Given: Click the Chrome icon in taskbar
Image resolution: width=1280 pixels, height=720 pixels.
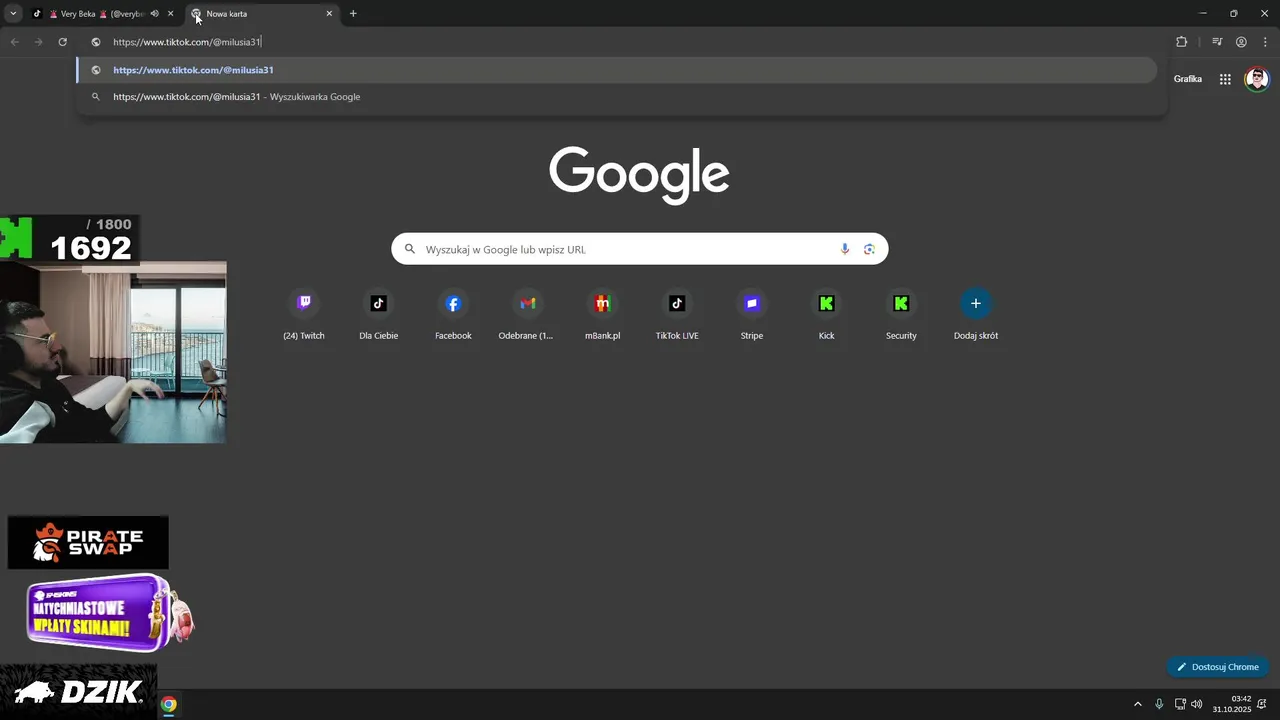Looking at the screenshot, I should pyautogui.click(x=169, y=704).
